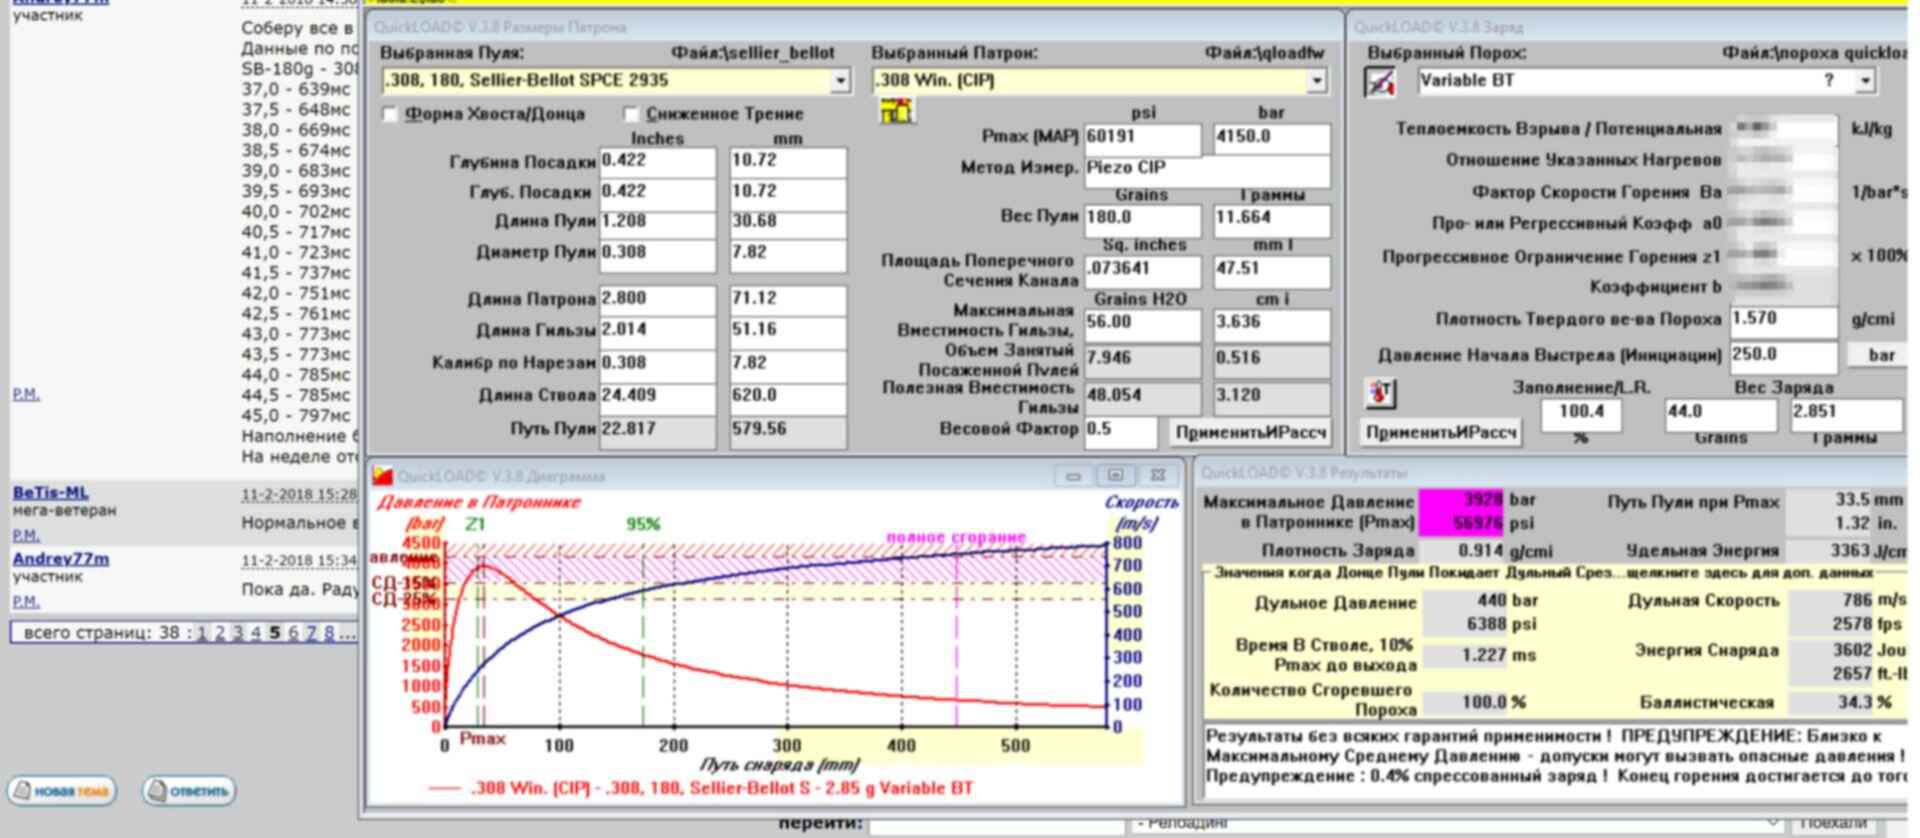Image resolution: width=1920 pixels, height=838 pixels.
Task: Open the temperature thermometer icon in the Charge panel
Action: pyautogui.click(x=1380, y=394)
